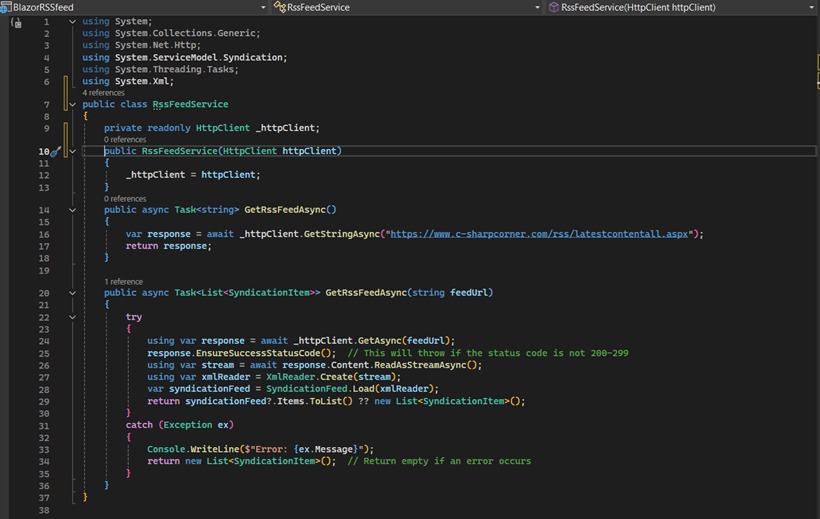Click the document outline icon beside line 1

(16, 22)
